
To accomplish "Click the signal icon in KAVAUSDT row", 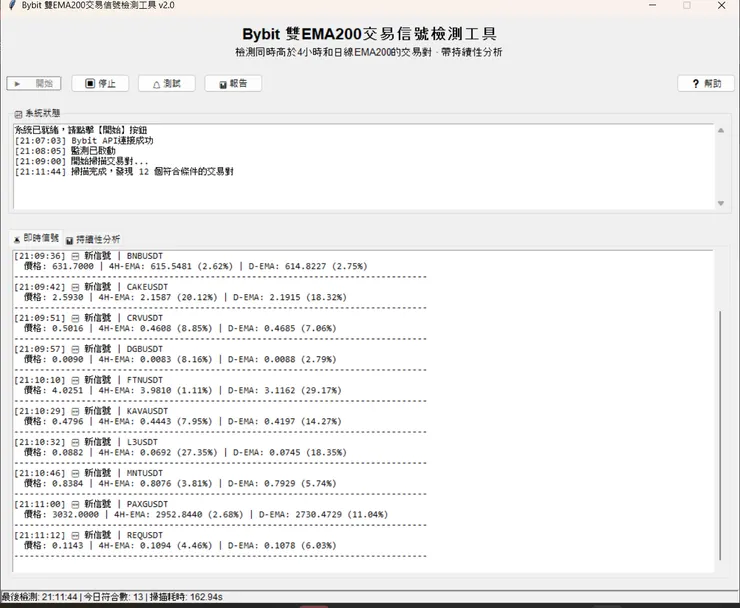I will coord(76,411).
